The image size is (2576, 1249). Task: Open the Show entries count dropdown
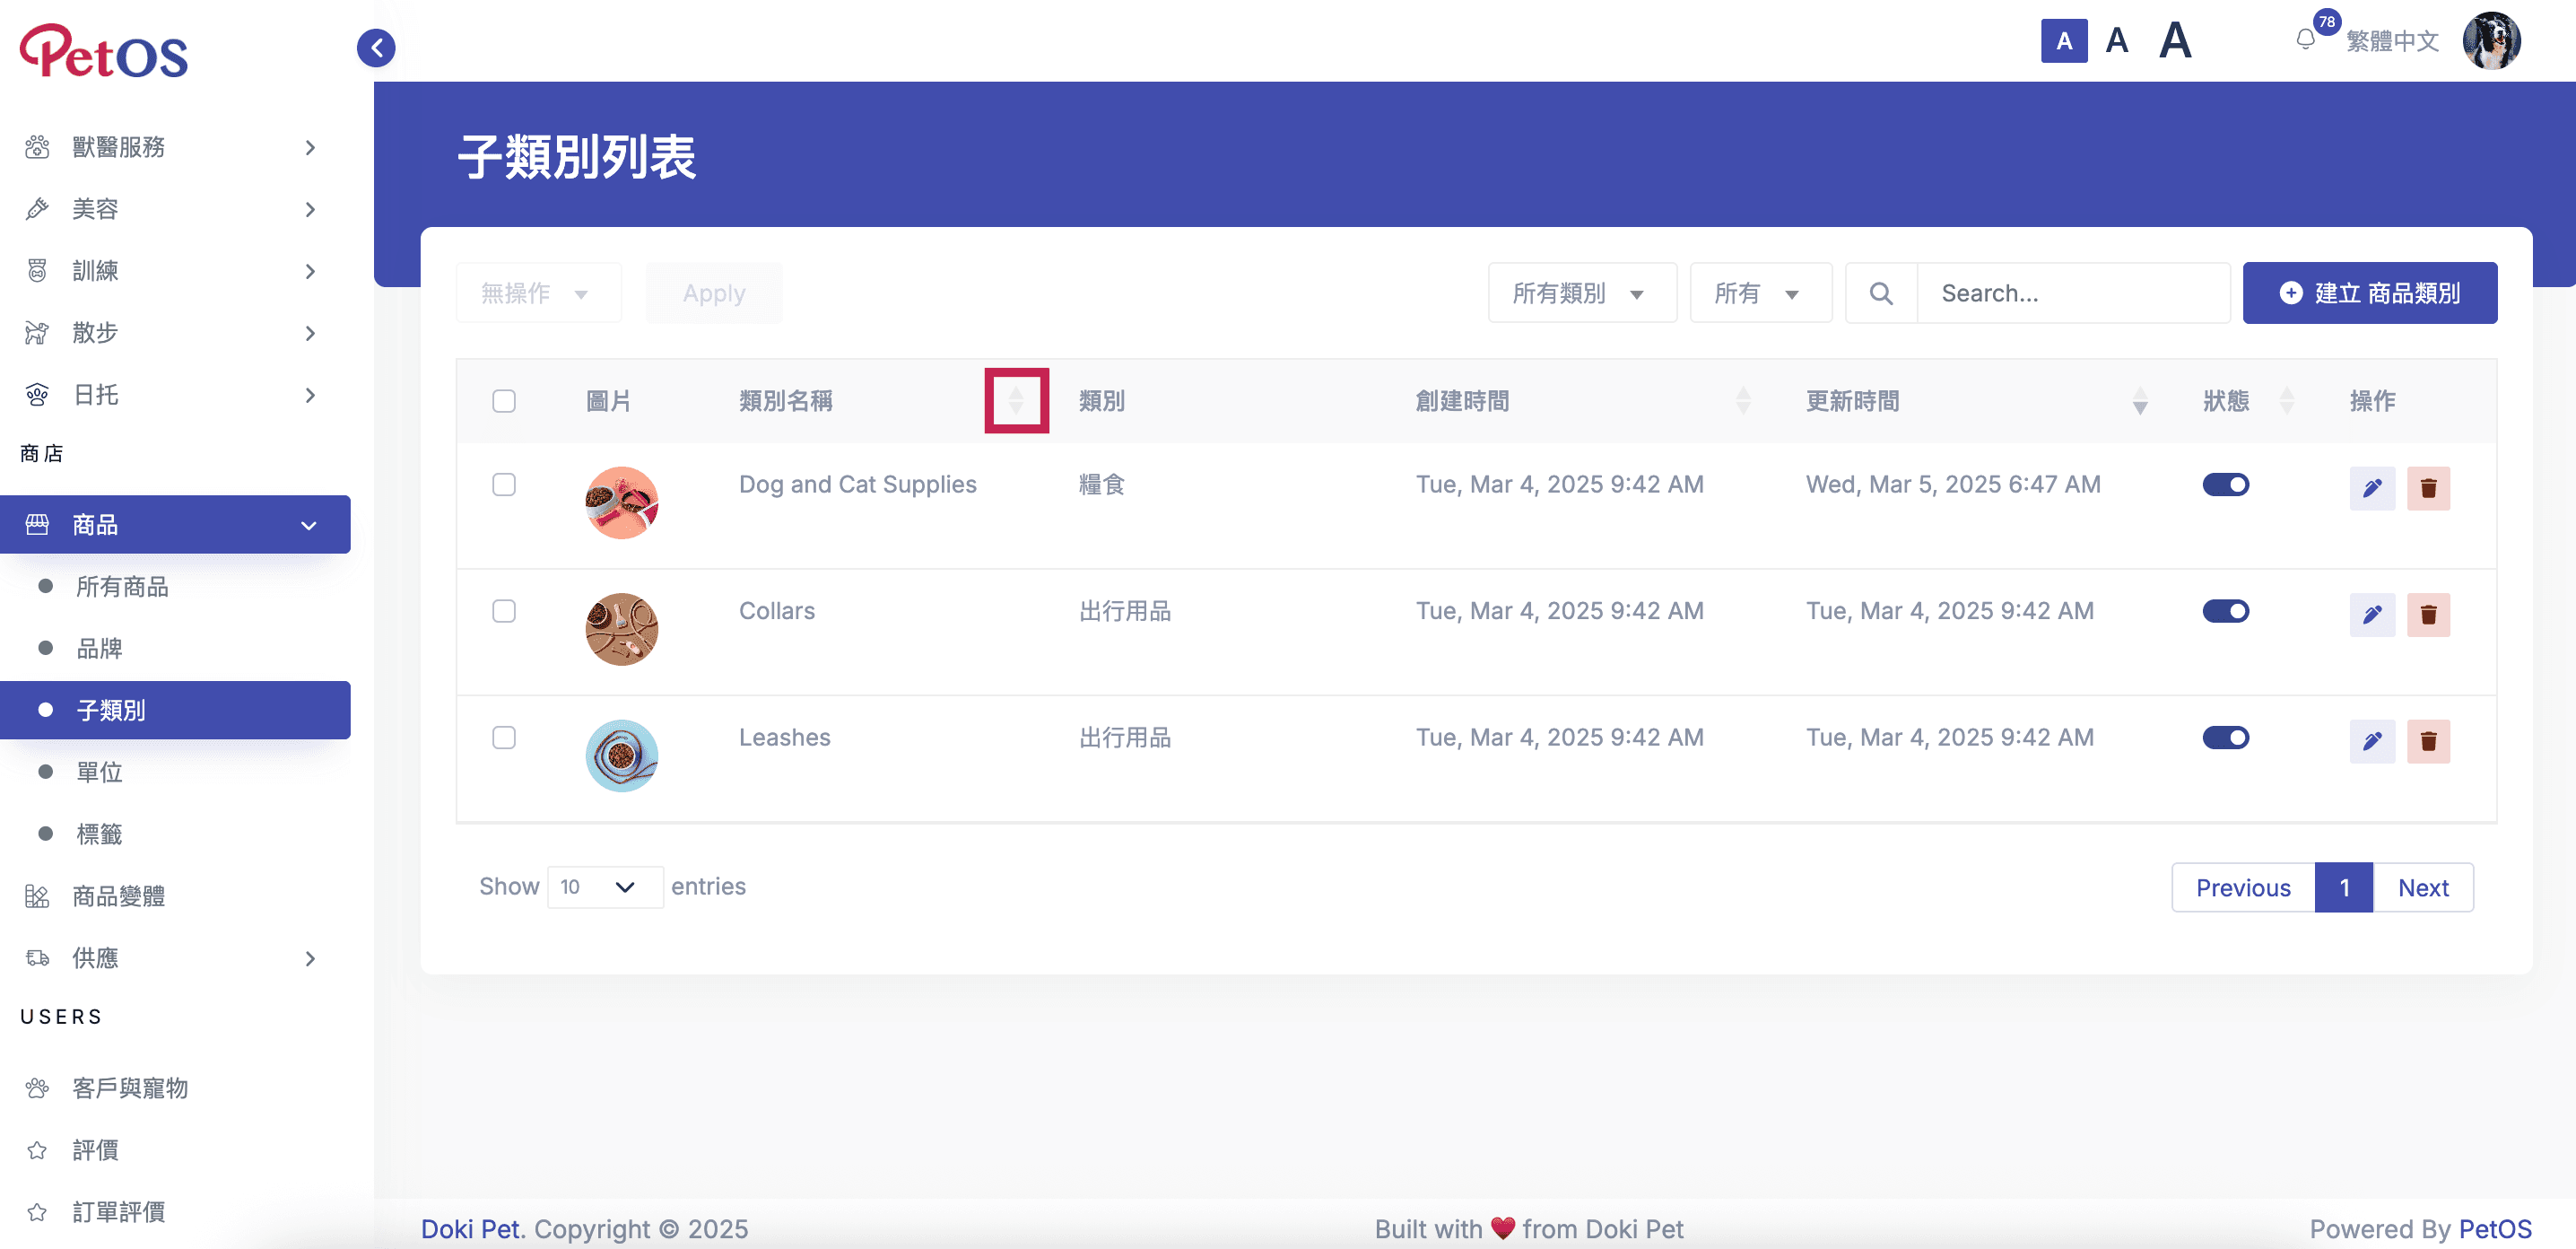coord(604,887)
